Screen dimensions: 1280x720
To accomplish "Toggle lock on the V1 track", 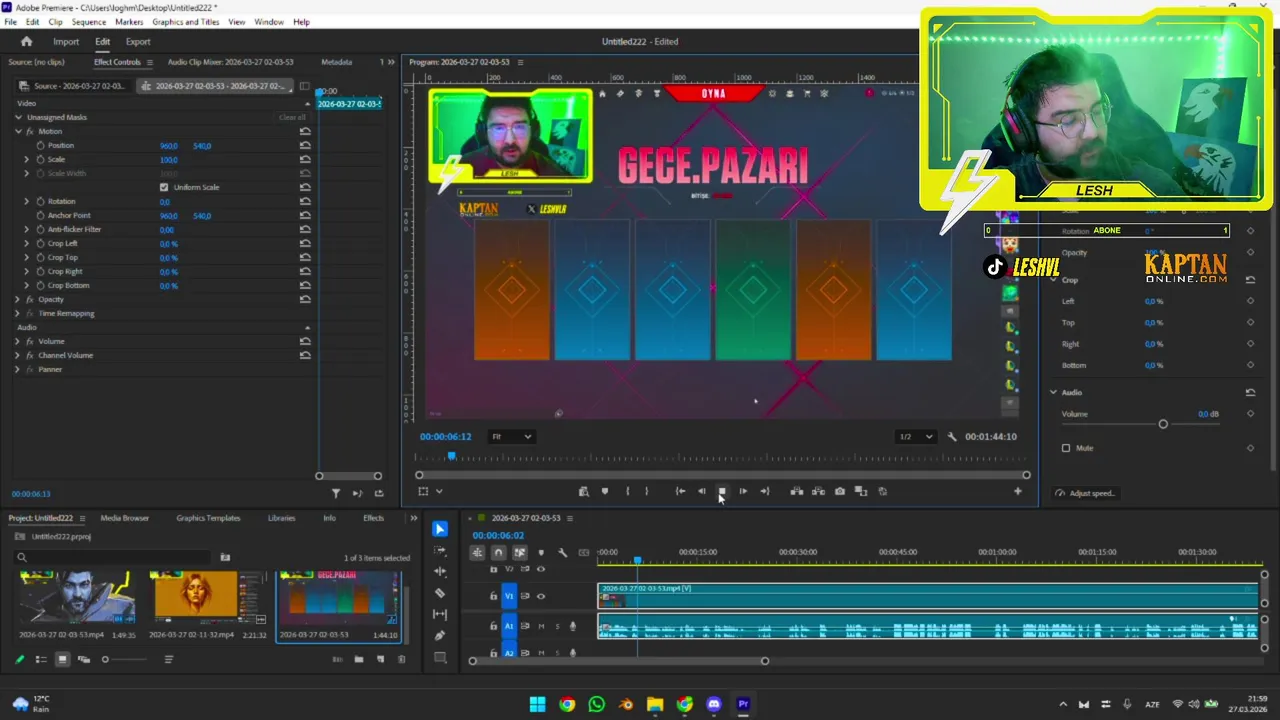I will [x=493, y=596].
